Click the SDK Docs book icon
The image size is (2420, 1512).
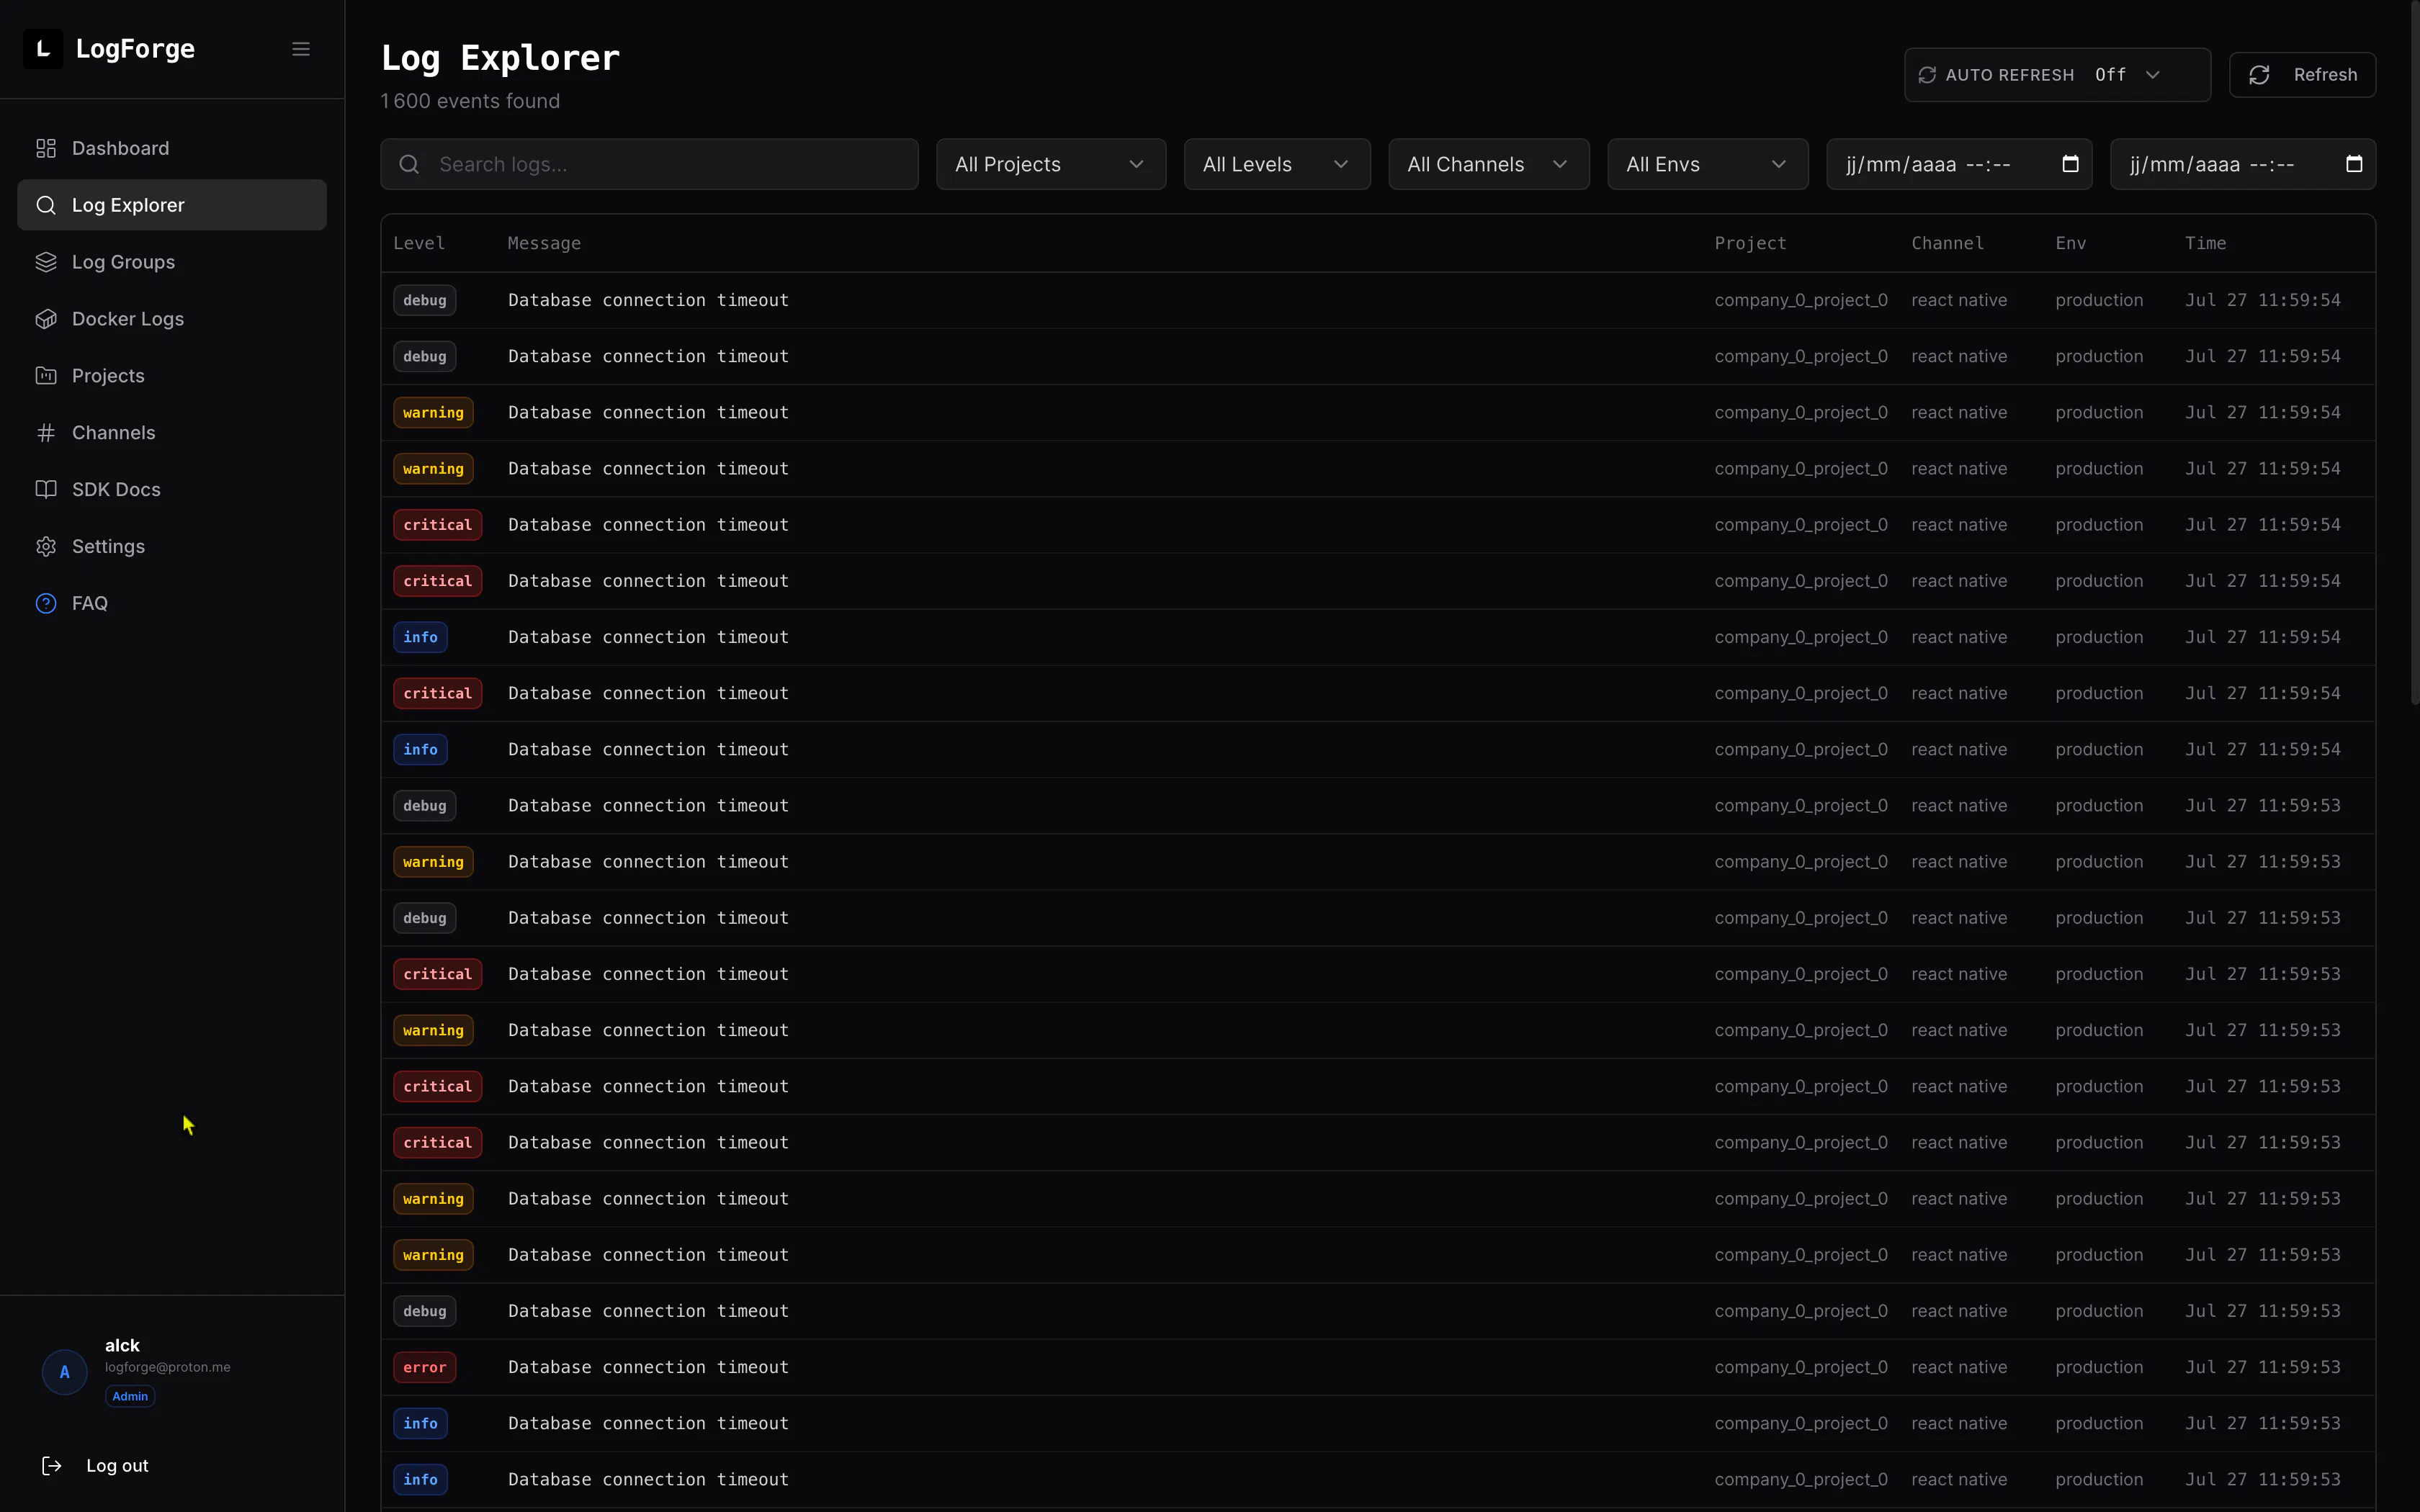click(x=46, y=490)
